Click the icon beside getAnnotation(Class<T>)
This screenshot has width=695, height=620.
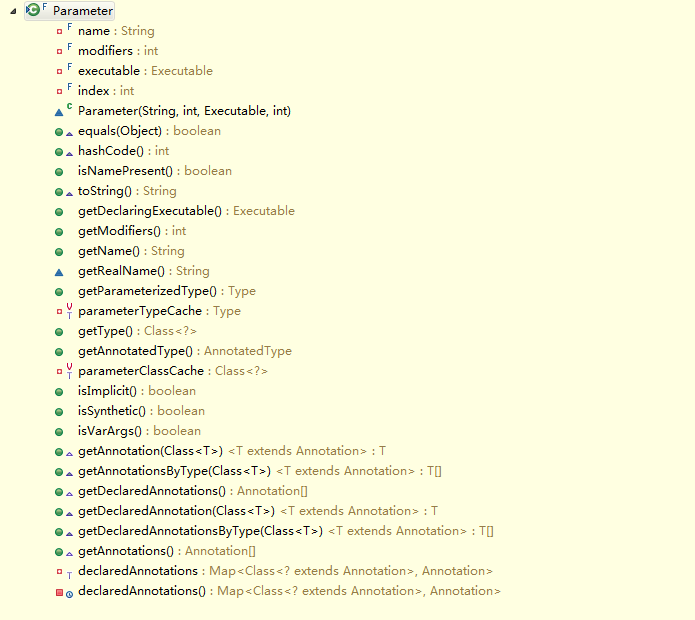(59, 452)
